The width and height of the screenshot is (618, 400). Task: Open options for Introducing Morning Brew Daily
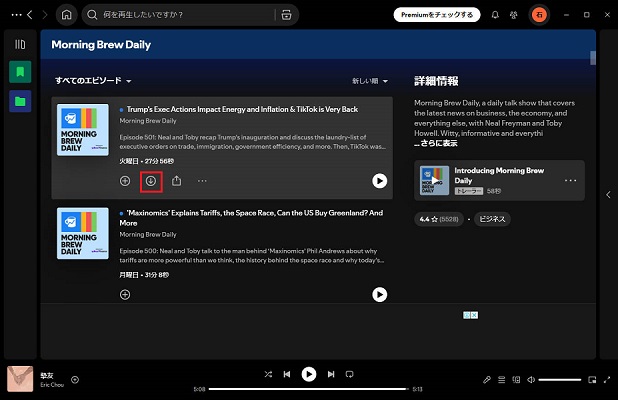point(570,180)
